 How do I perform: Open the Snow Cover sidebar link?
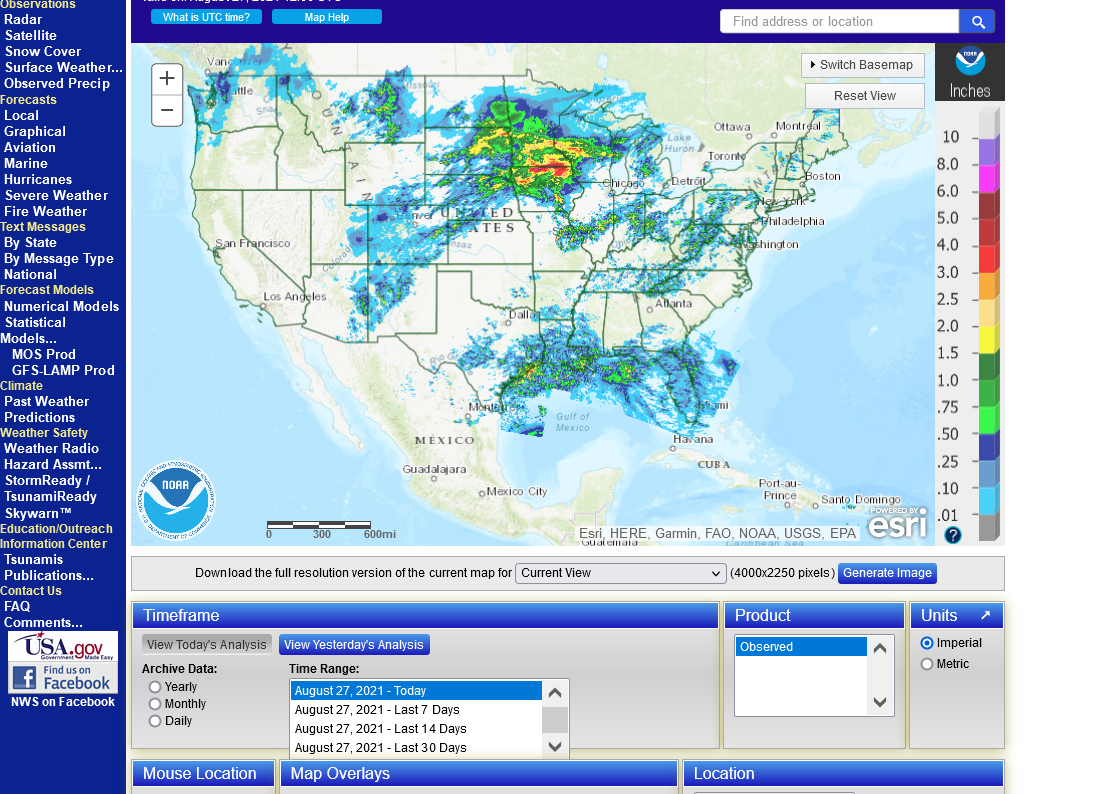coord(43,52)
